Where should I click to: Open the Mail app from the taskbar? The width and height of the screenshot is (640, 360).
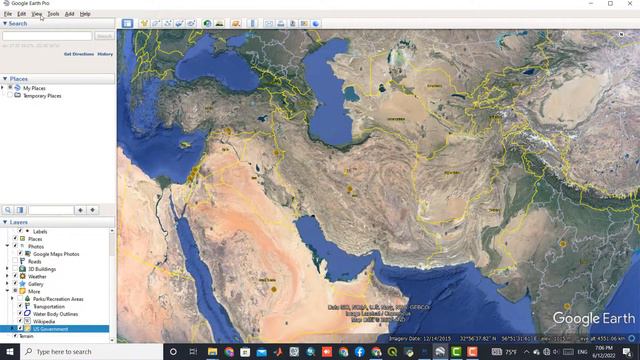[261, 351]
